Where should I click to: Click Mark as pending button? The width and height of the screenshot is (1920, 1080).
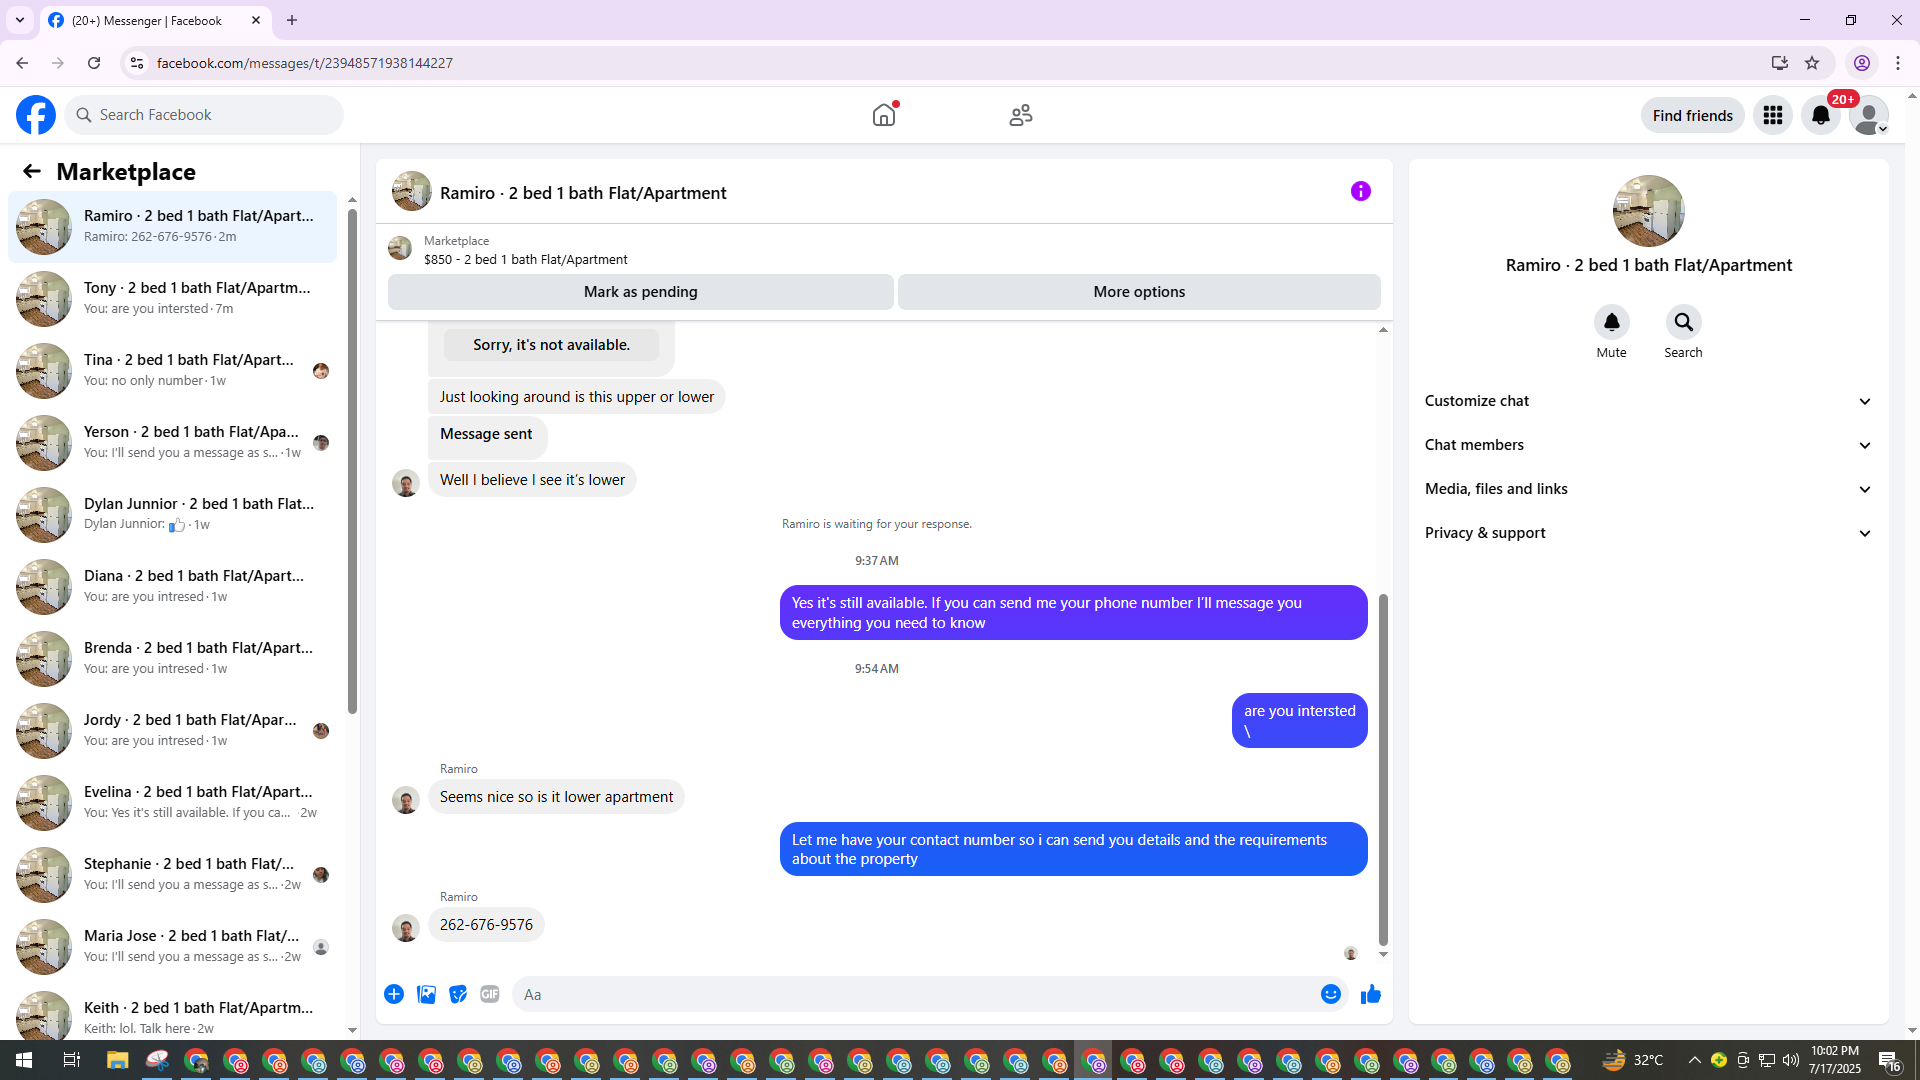click(x=641, y=292)
